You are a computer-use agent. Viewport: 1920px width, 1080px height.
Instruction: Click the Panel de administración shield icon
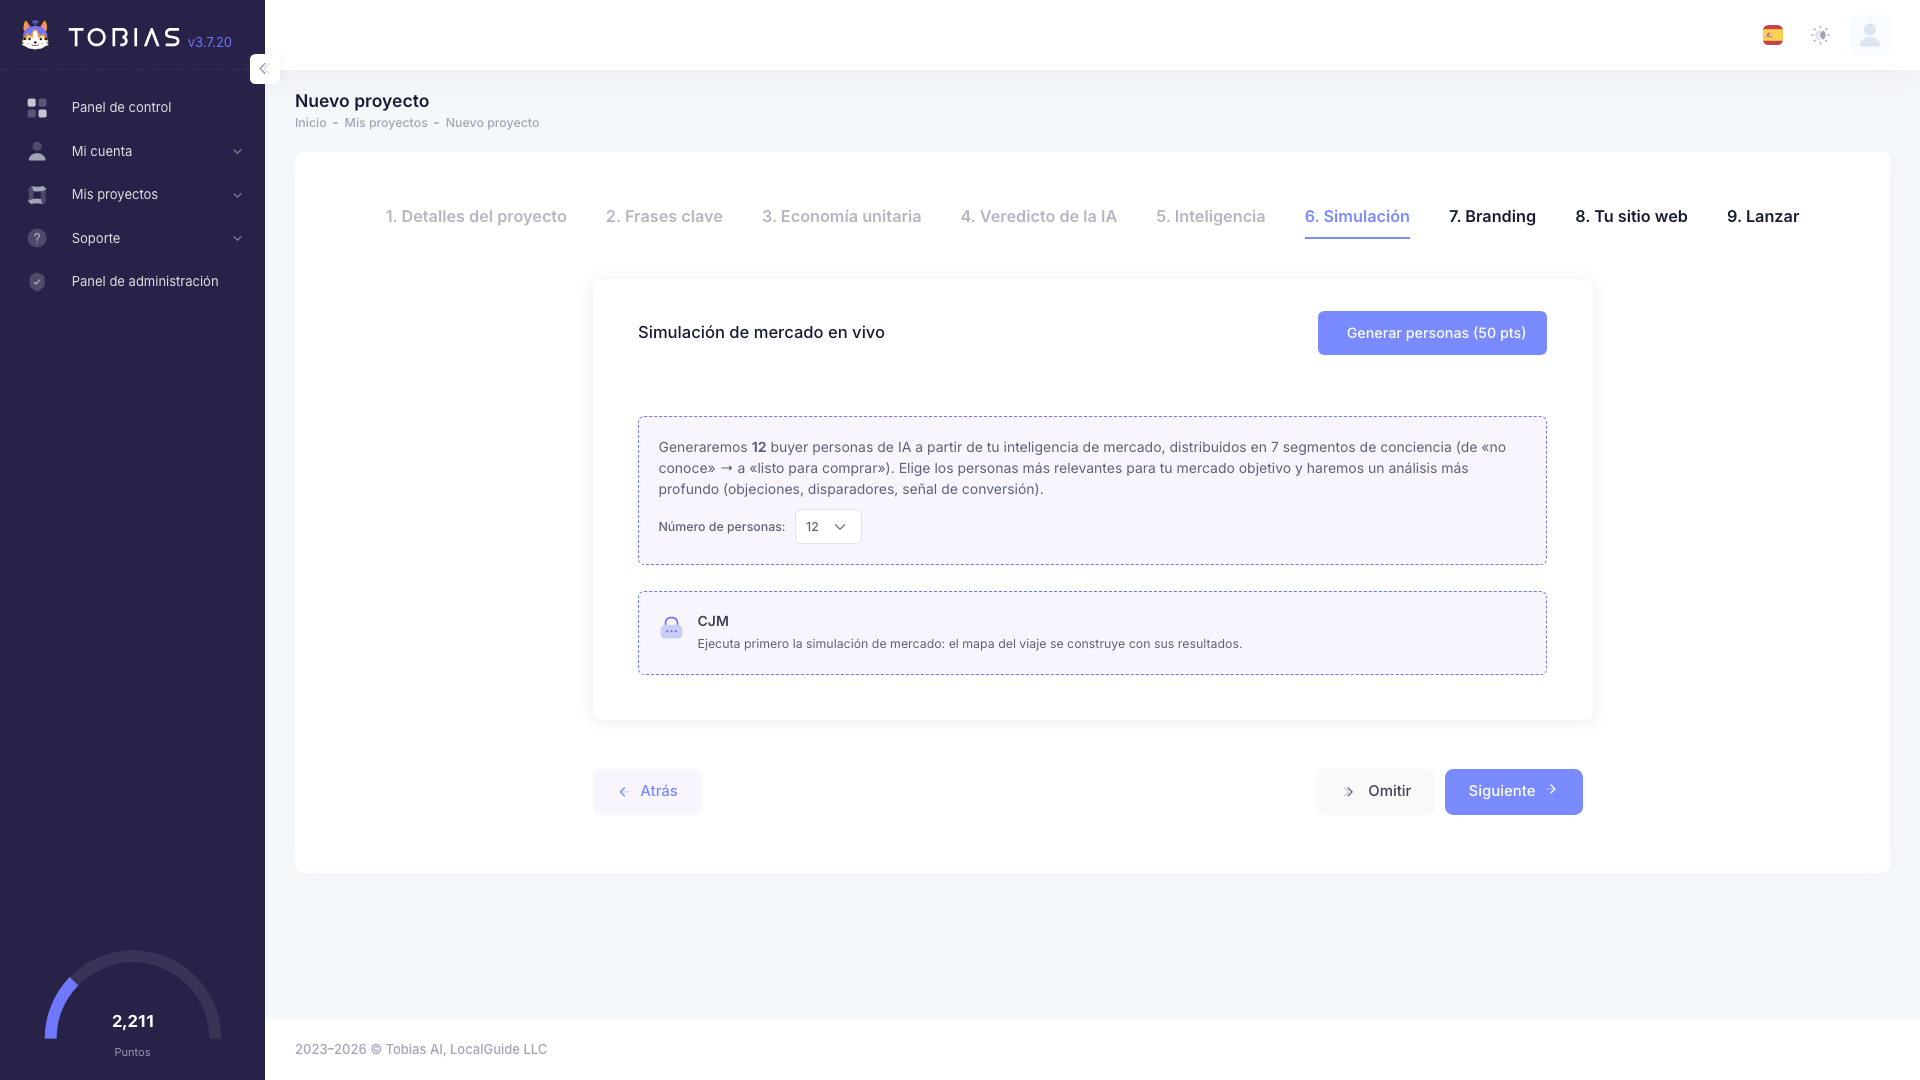(x=37, y=282)
